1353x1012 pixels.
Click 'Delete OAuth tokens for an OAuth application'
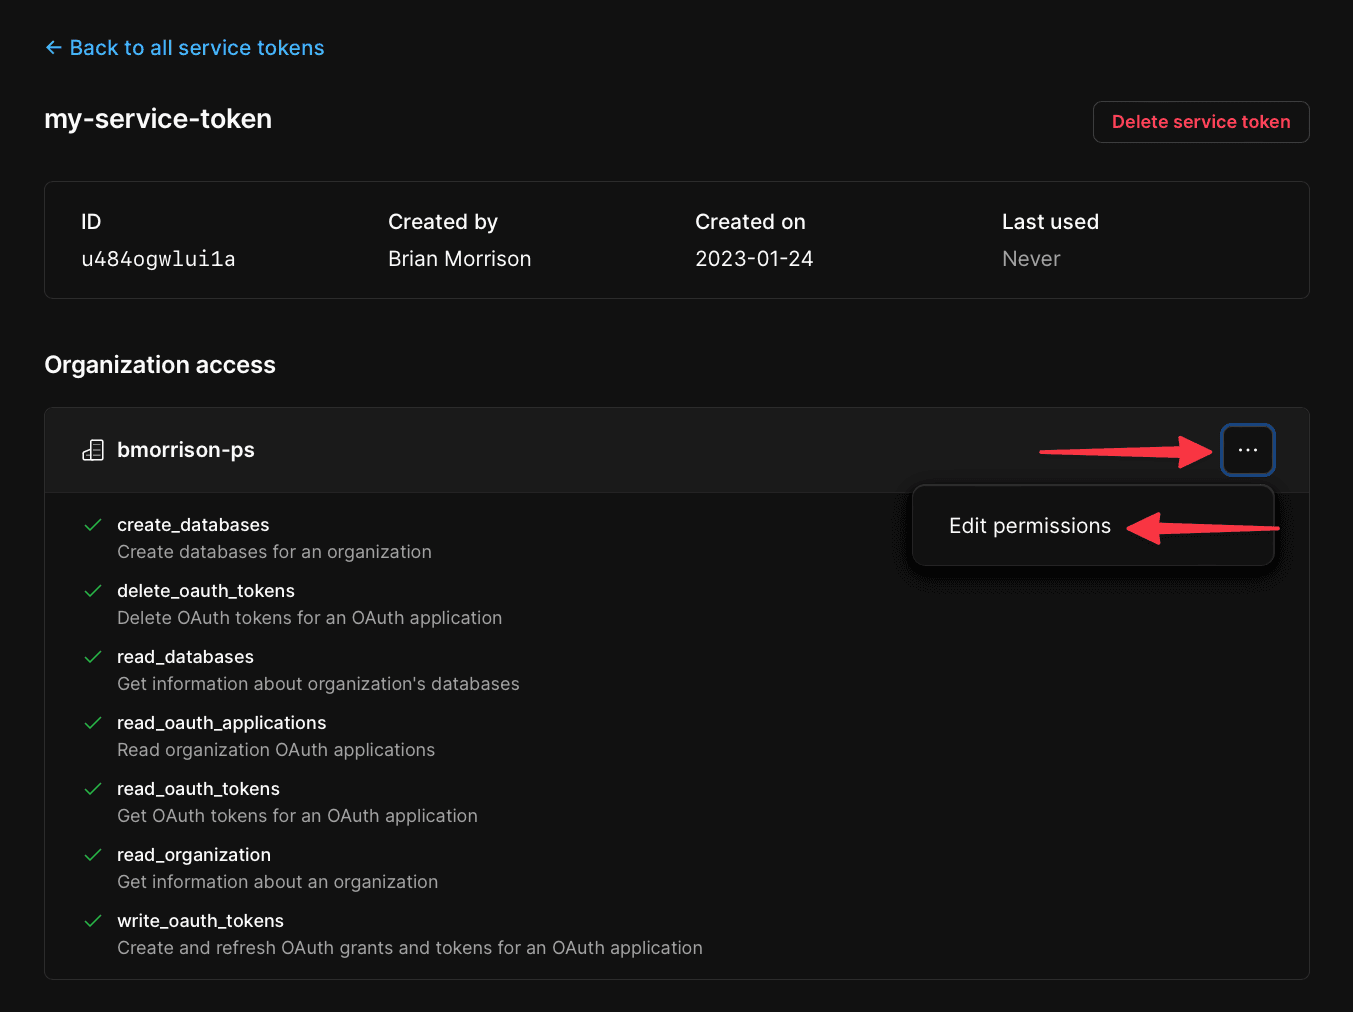click(309, 618)
